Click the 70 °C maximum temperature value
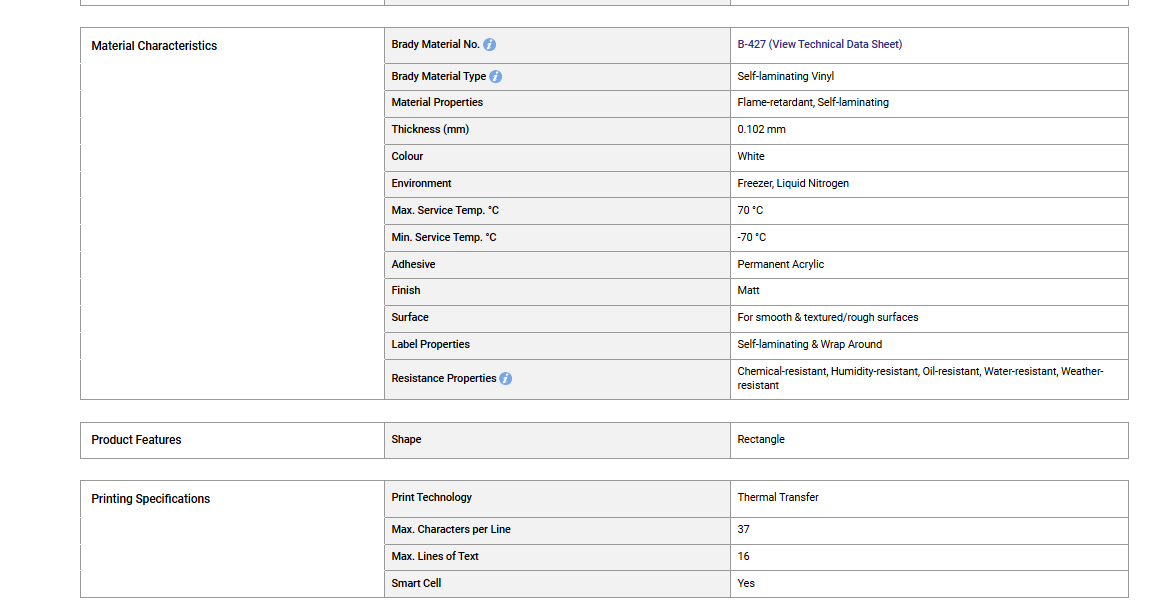This screenshot has width=1163, height=611. click(750, 211)
